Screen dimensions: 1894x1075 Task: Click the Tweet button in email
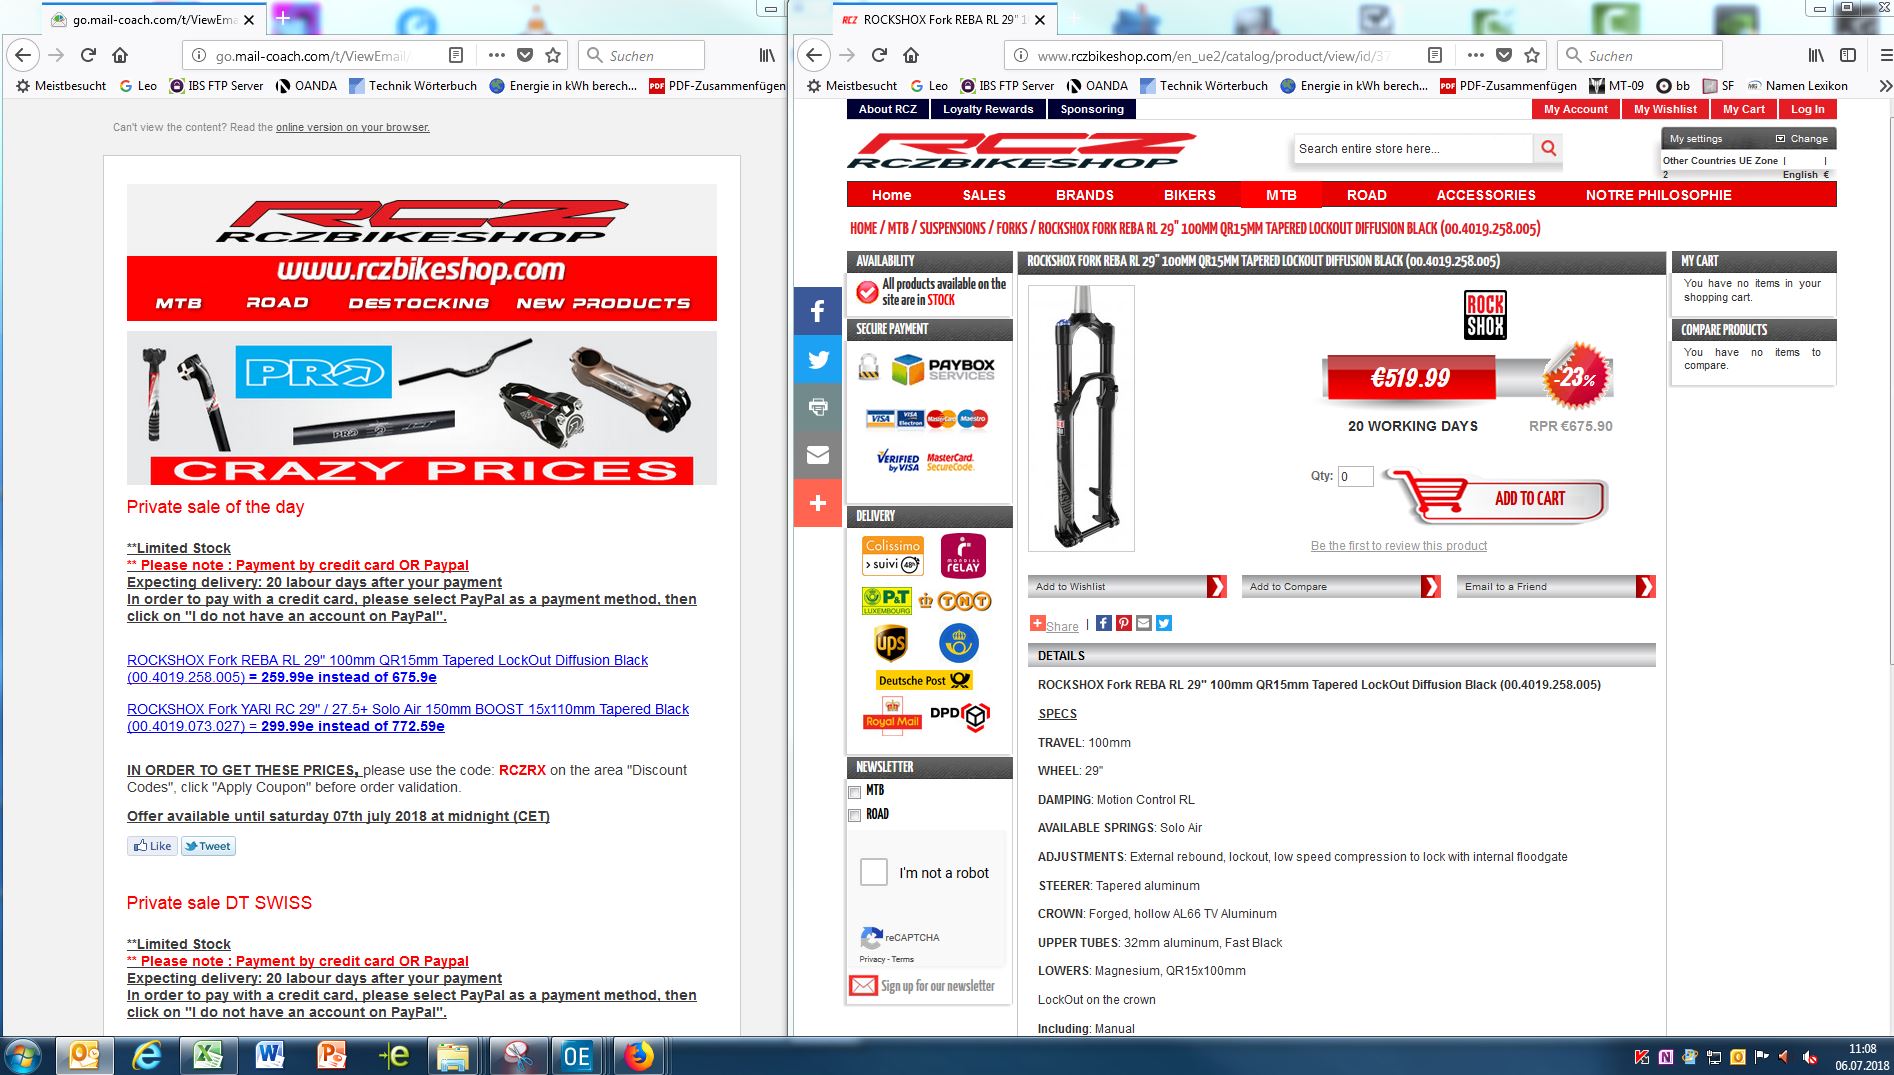208,846
